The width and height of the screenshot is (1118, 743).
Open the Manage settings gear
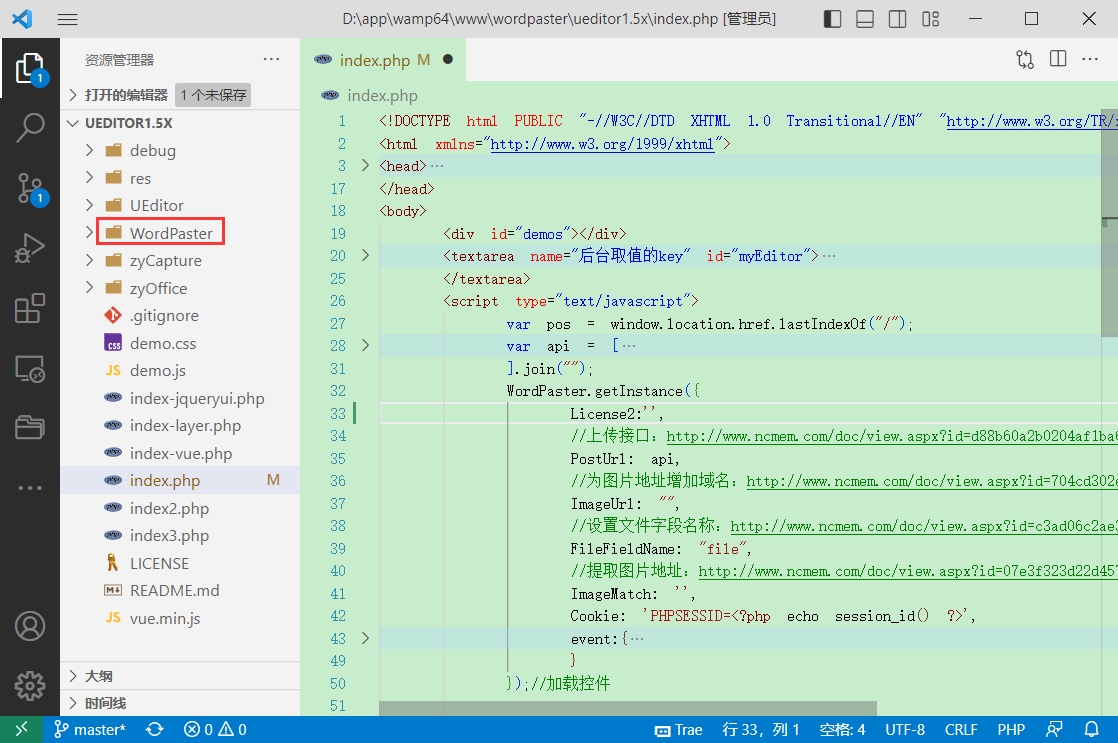click(30, 686)
